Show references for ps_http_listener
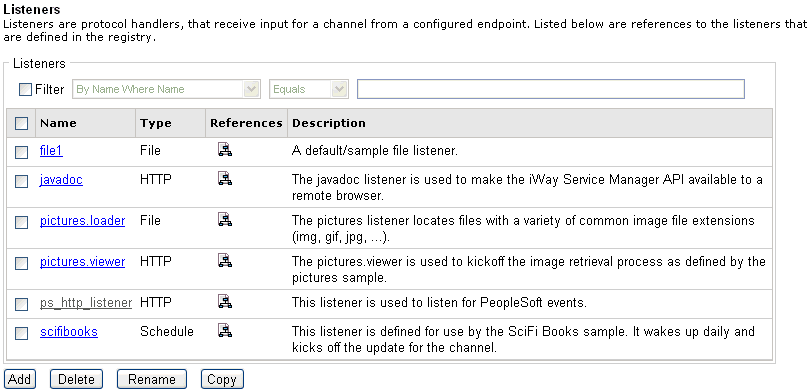This screenshot has width=810, height=391. [225, 302]
